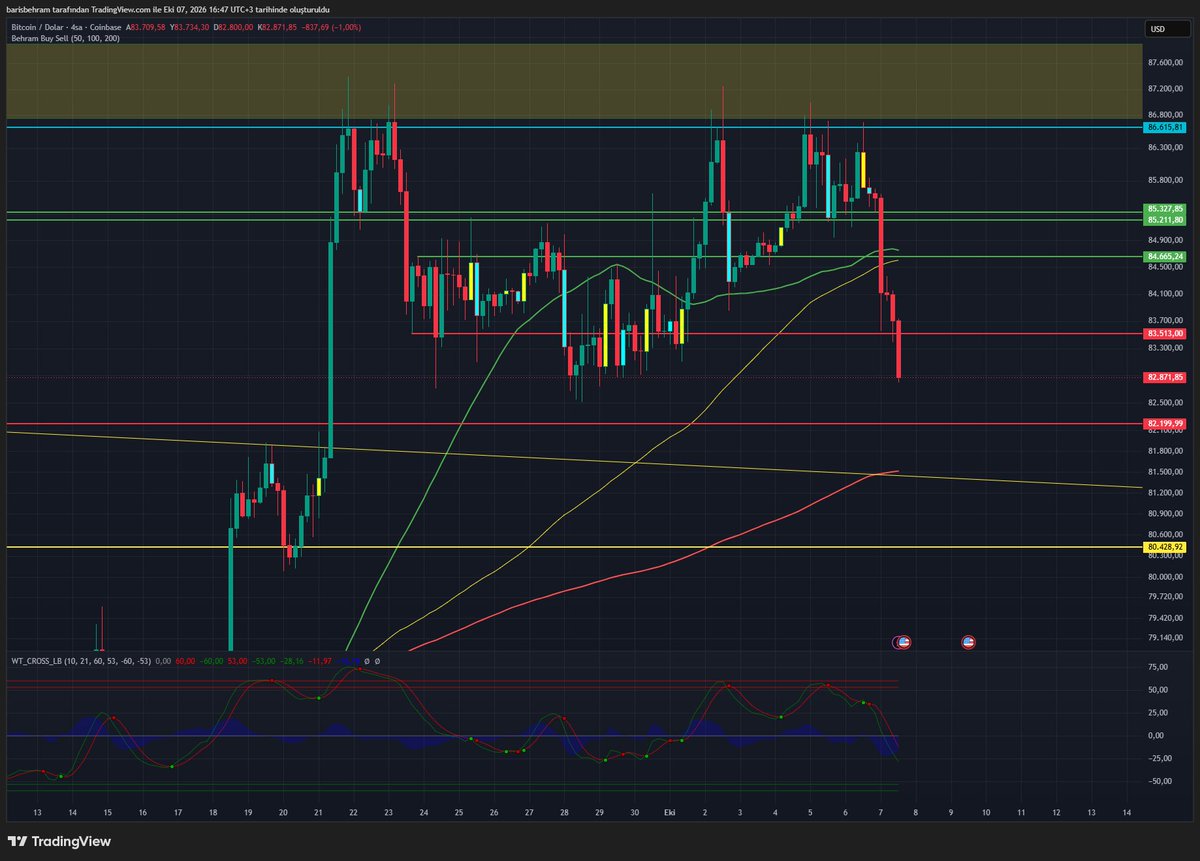Click the 79.140,00 price scale value
This screenshot has width=1200, height=861.
[x=1166, y=638]
